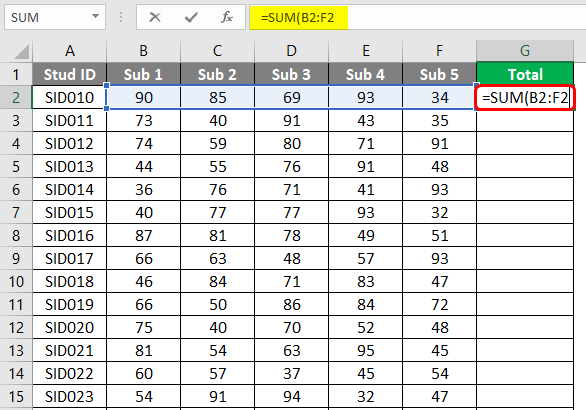Image resolution: width=586 pixels, height=410 pixels.
Task: Select row 1 header
Action: click(x=16, y=74)
